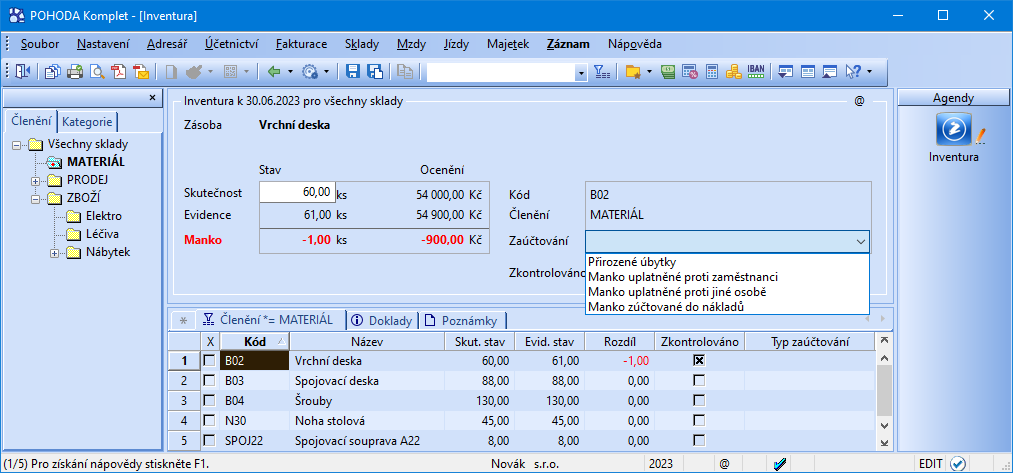Export to PDF toolbar icon

tap(119, 72)
